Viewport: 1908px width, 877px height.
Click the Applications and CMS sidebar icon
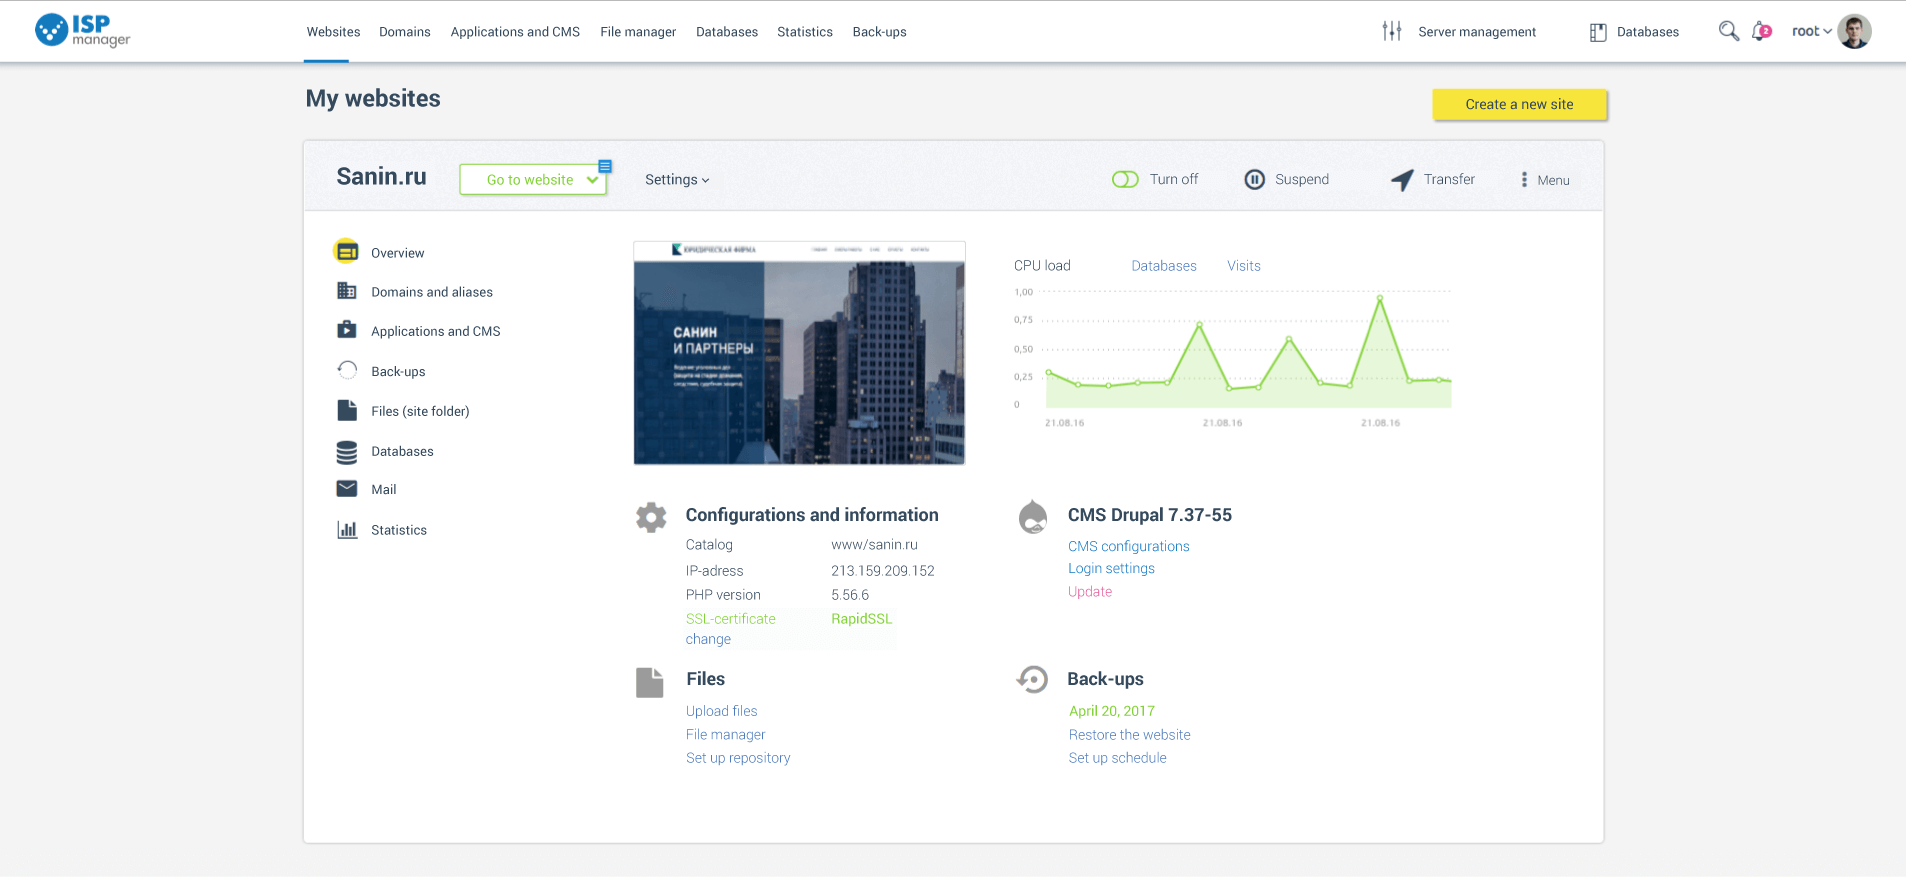coord(347,330)
